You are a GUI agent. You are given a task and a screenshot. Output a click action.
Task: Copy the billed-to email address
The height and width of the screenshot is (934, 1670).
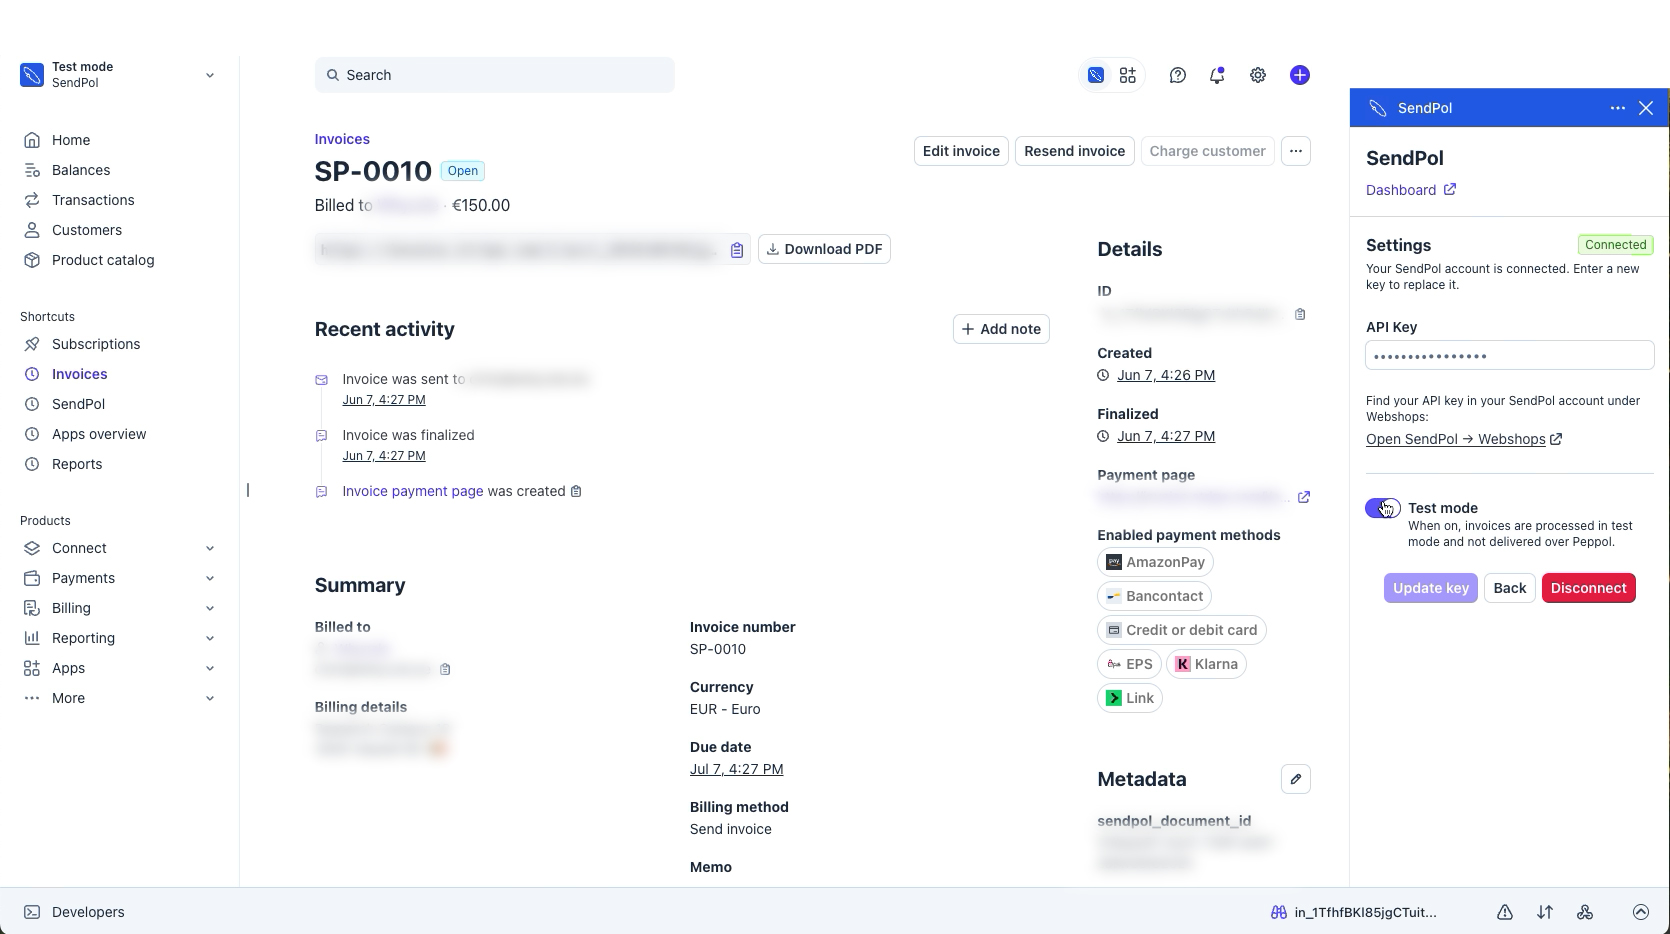coord(445,669)
